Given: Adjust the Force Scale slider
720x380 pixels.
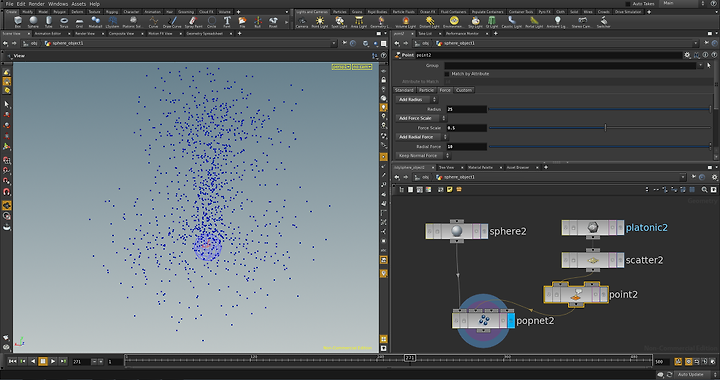Looking at the screenshot, I should coord(599,128).
